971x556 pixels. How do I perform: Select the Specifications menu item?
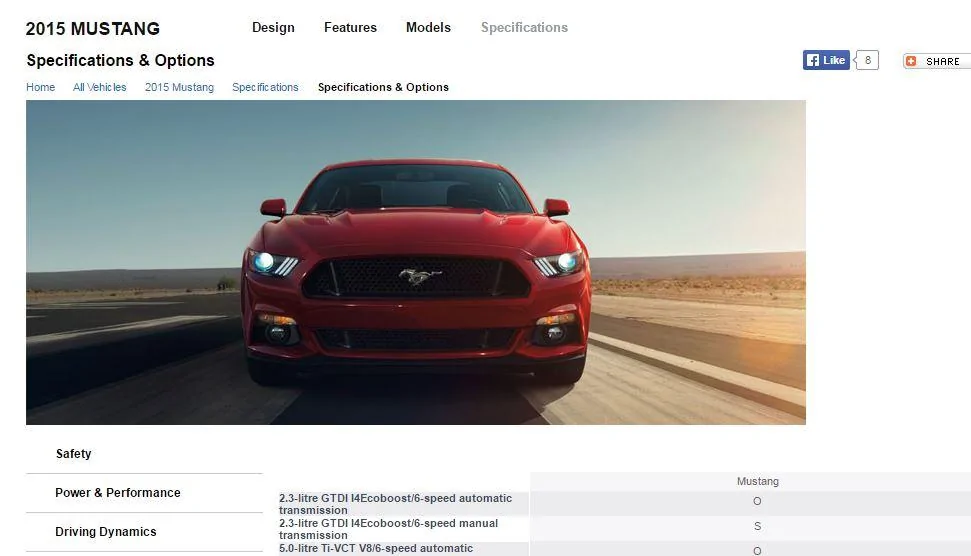coord(524,27)
